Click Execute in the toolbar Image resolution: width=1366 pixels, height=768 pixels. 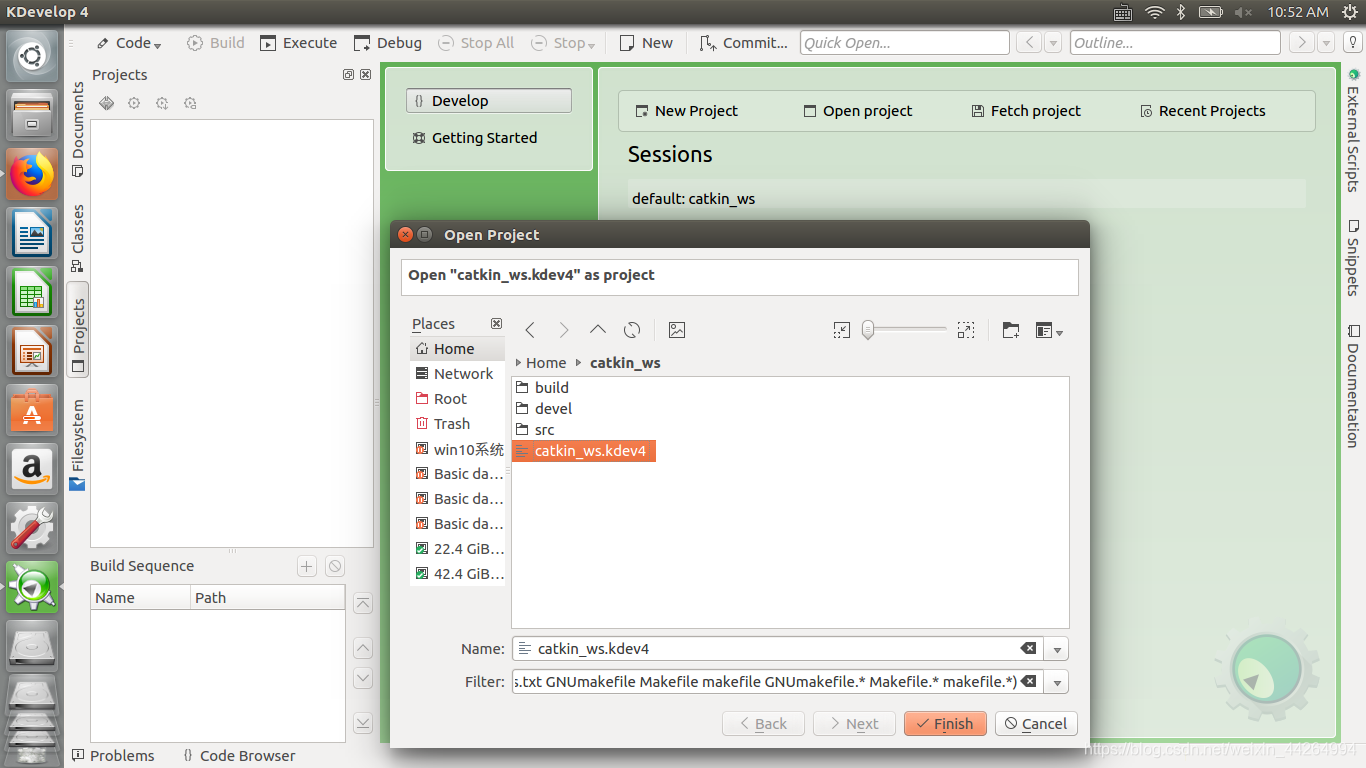(299, 43)
